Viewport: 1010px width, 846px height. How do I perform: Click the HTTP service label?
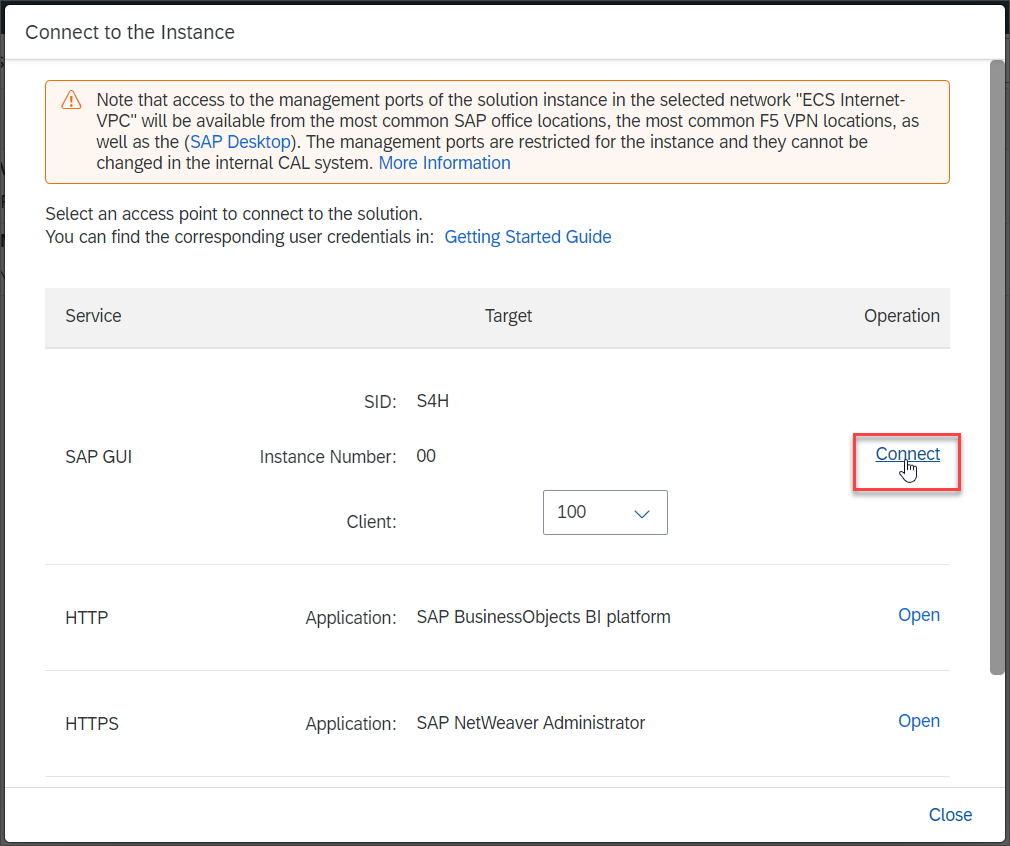coord(86,618)
